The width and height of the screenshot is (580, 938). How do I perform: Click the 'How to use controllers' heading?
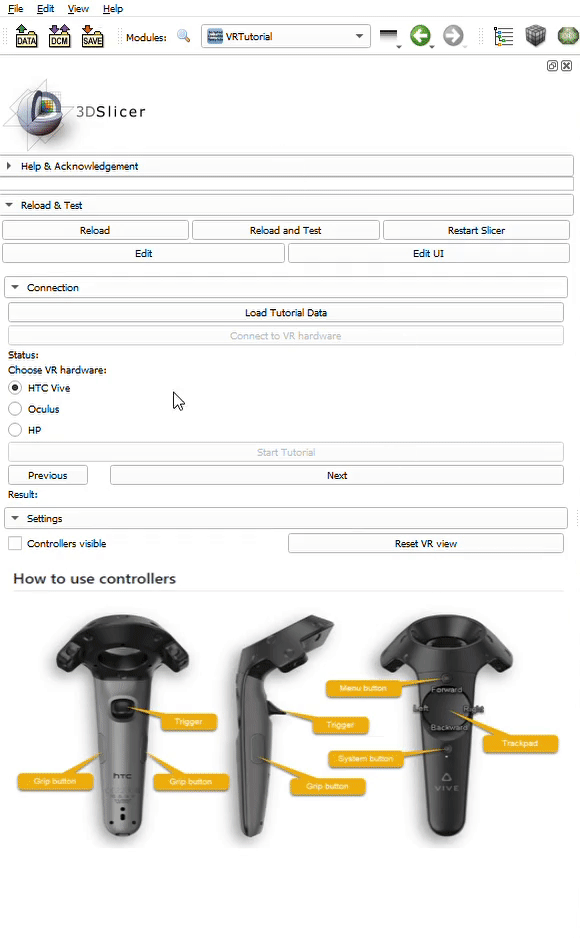click(94, 578)
